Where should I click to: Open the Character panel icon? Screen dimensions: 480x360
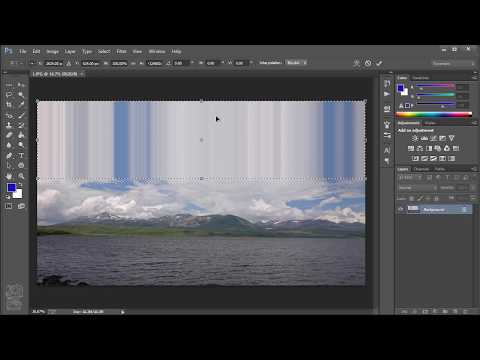(387, 150)
